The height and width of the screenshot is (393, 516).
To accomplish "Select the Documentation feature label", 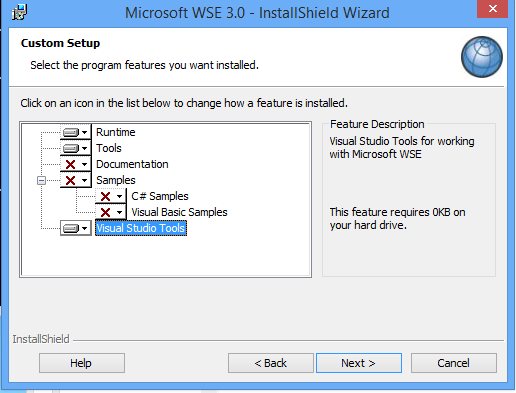I will [132, 164].
